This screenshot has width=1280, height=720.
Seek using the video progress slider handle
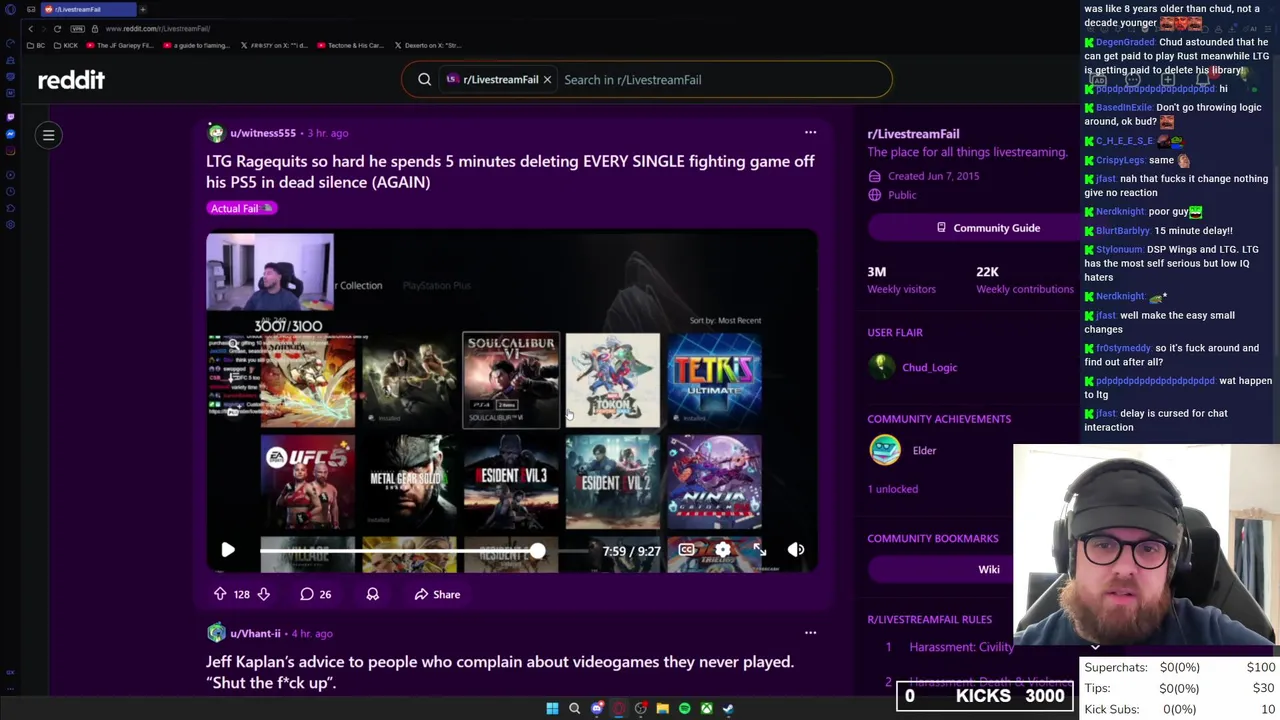coord(538,550)
